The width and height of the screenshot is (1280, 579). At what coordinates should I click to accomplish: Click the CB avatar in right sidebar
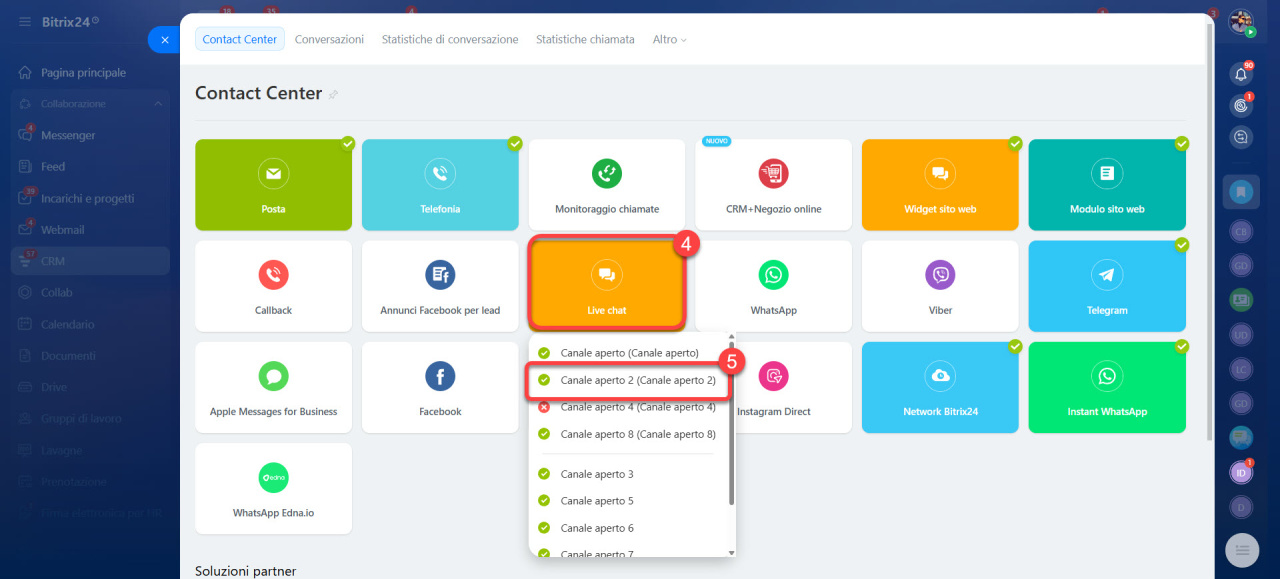coord(1241,231)
